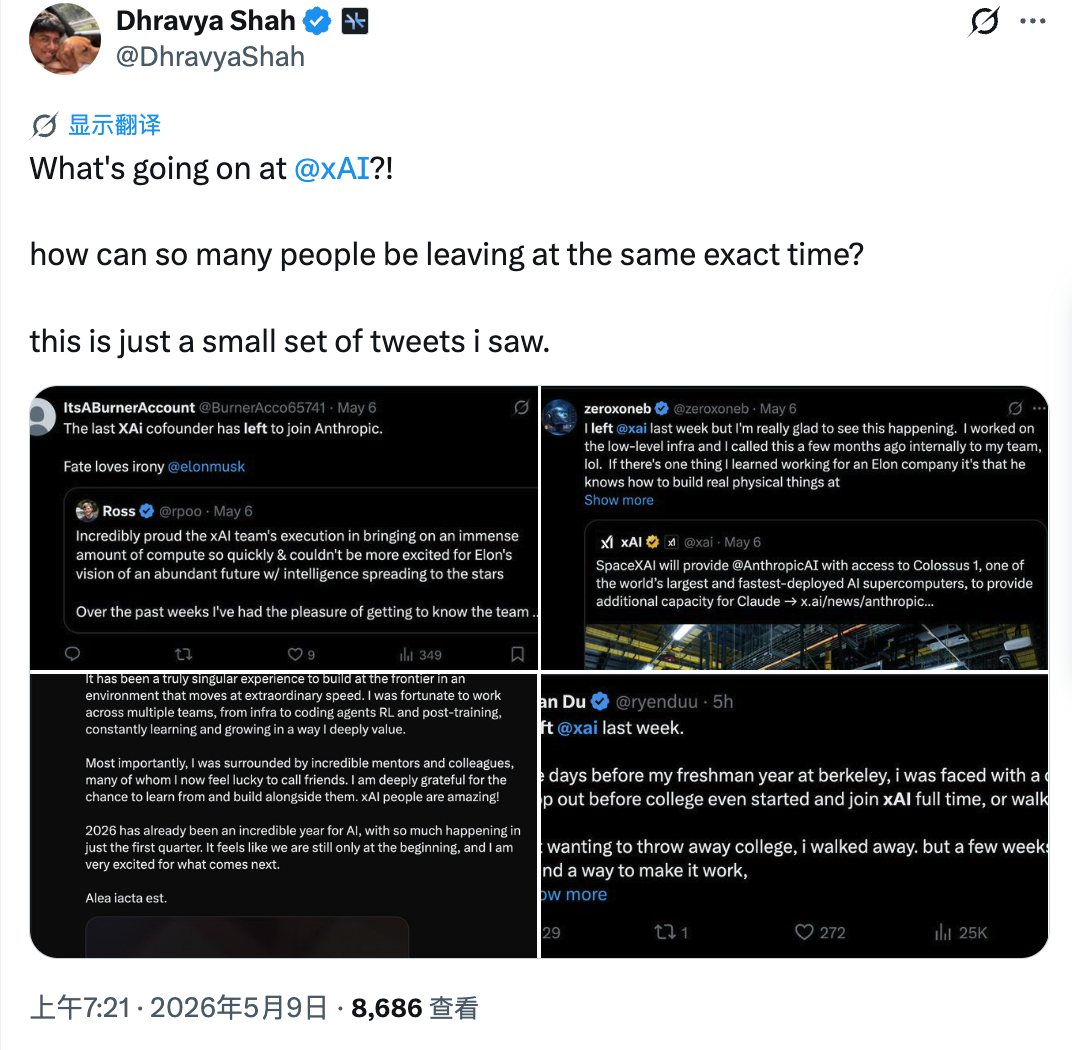This screenshot has width=1072, height=1050.
Task: Open the @DhravyaShah handle
Action: pos(211,57)
